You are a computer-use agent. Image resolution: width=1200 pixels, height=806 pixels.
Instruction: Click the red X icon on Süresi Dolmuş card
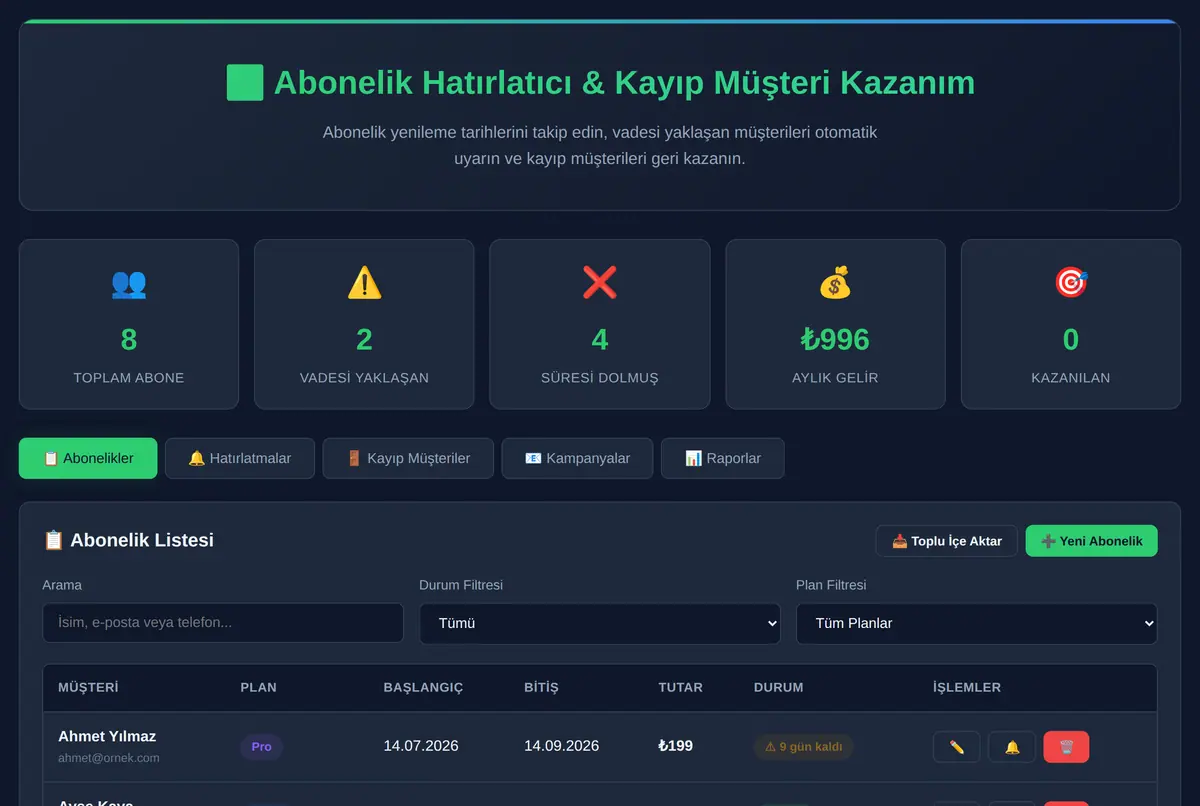pyautogui.click(x=600, y=283)
